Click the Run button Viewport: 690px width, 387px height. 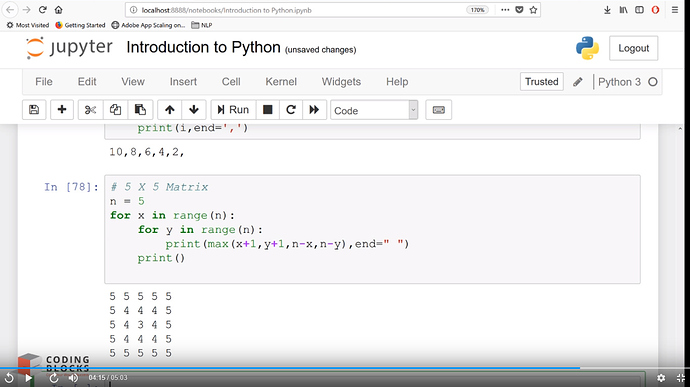(x=233, y=110)
